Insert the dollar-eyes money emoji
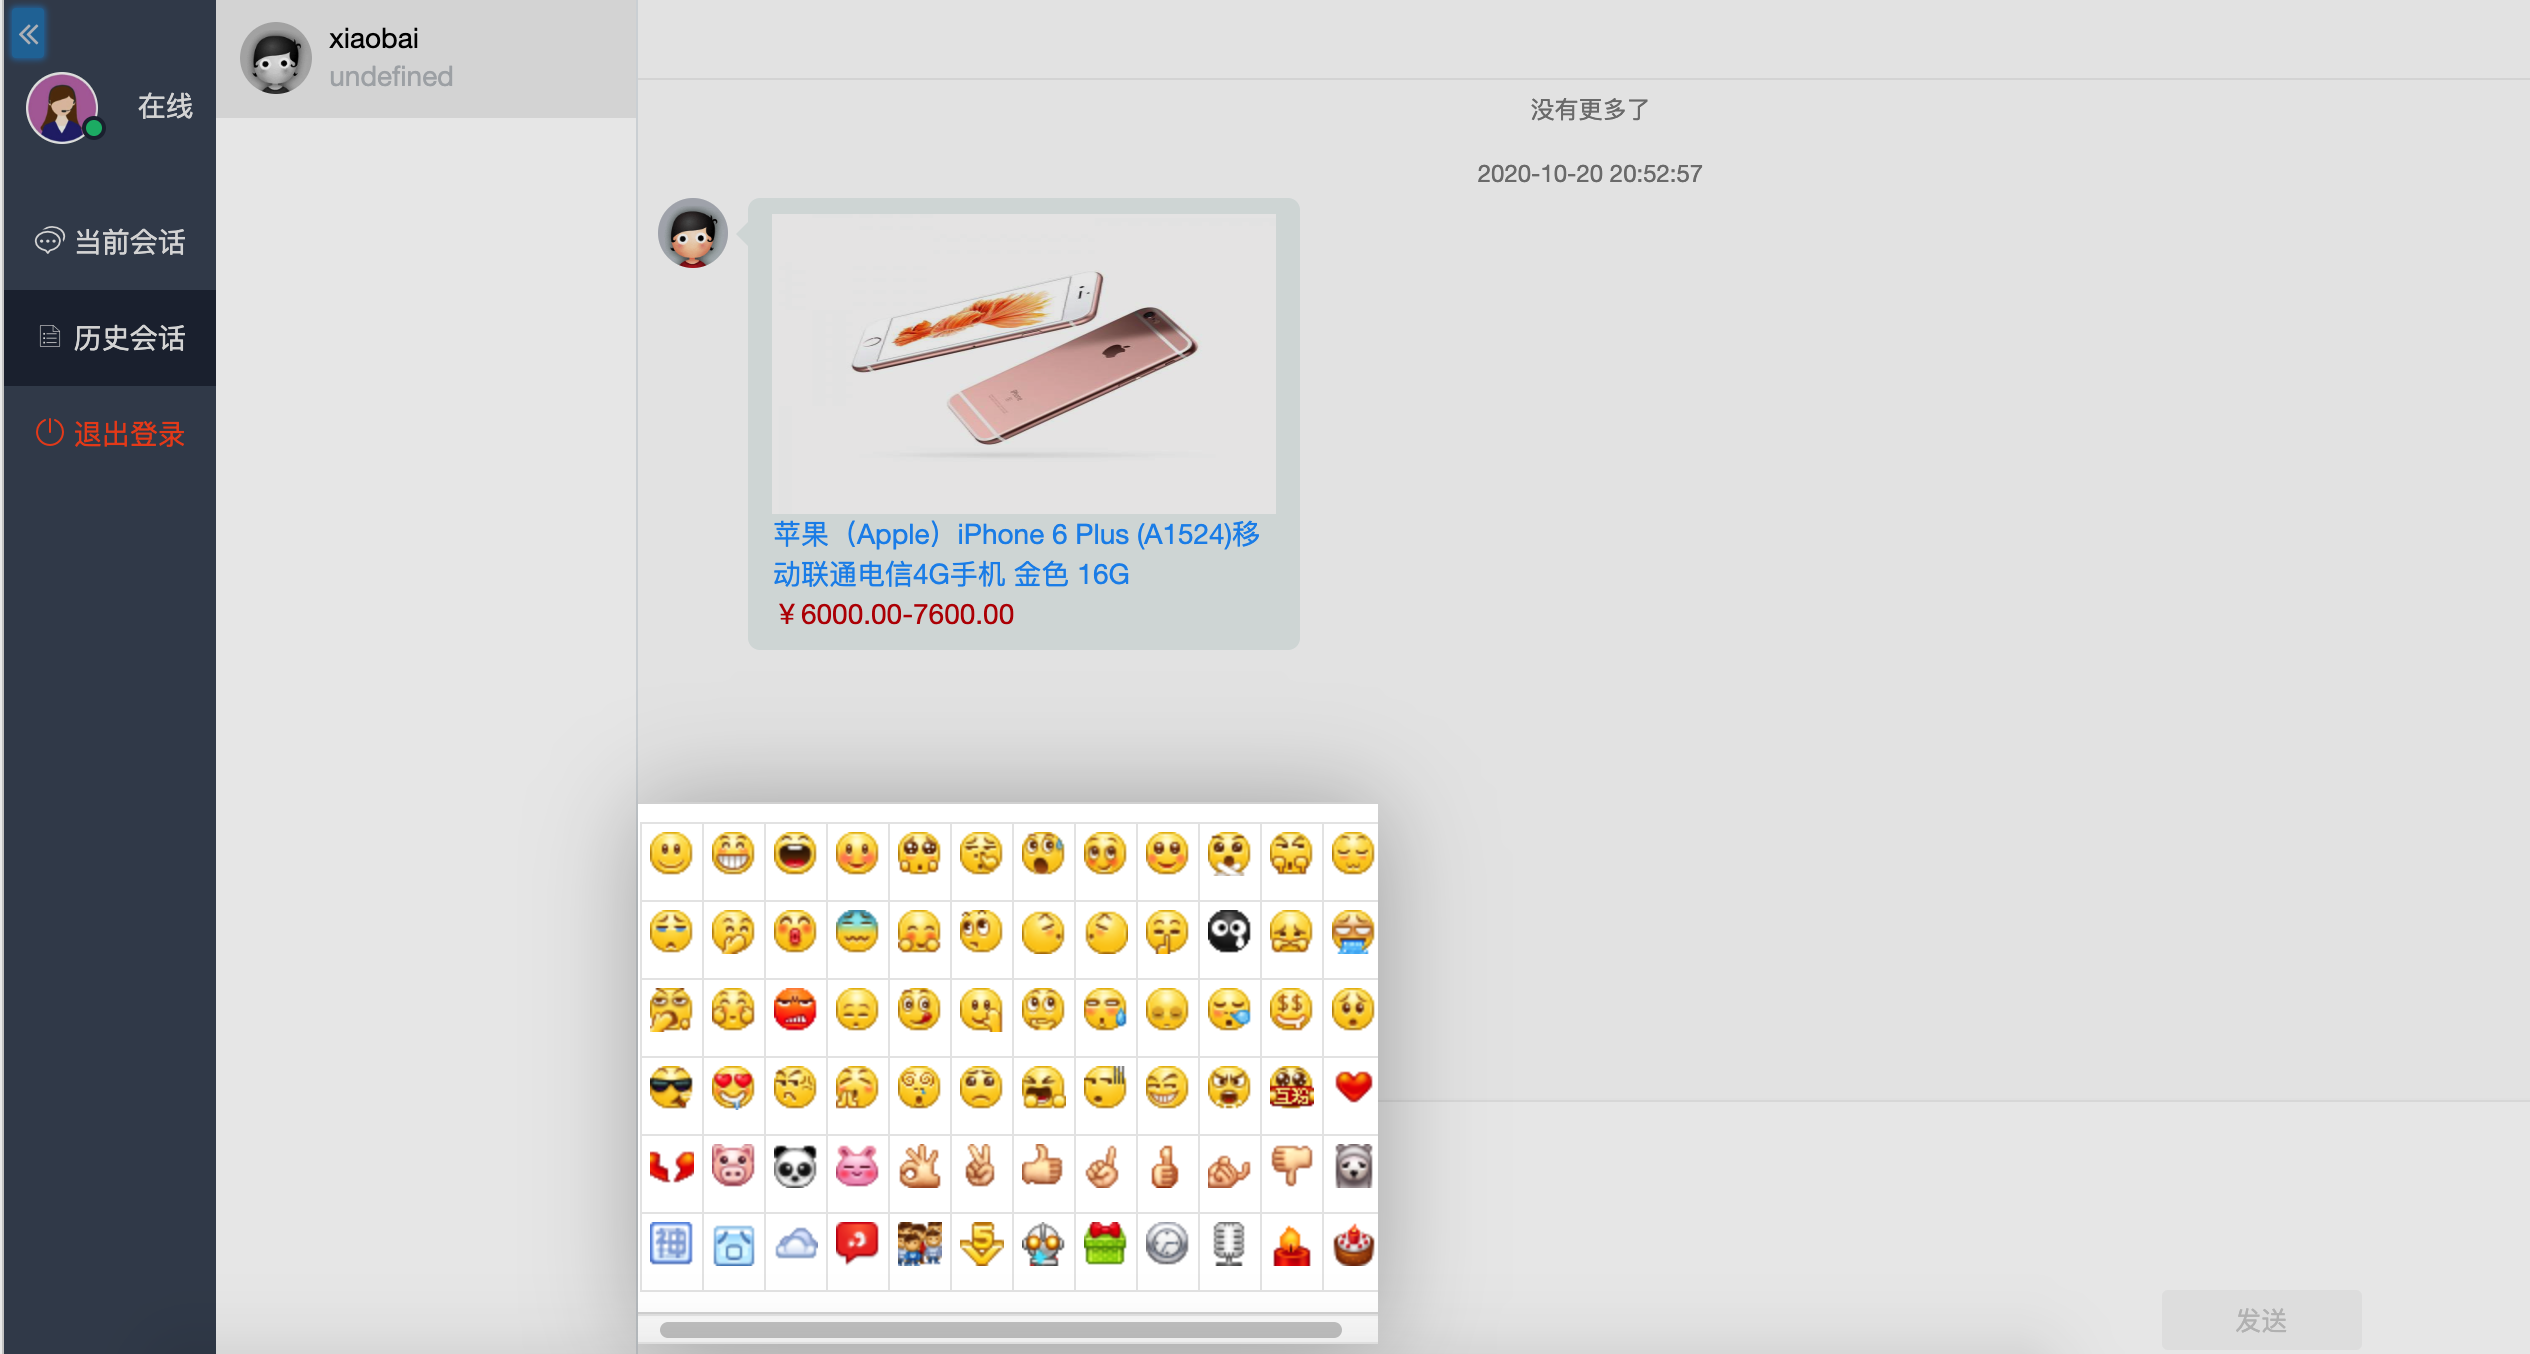Image resolution: width=2530 pixels, height=1354 pixels. pyautogui.click(x=1291, y=1009)
